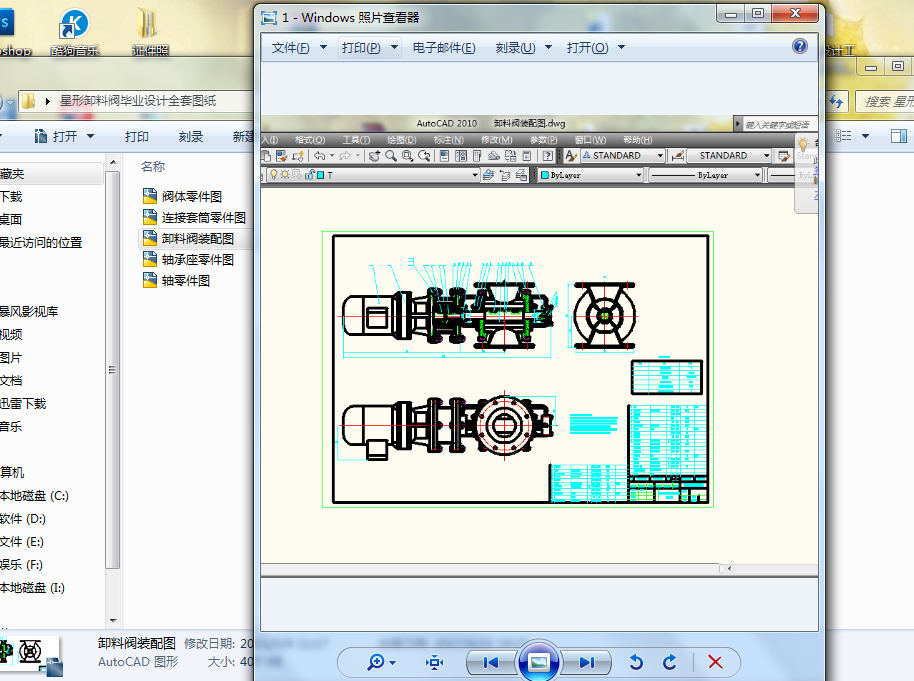
Task: Select 轴承座零件图 file in Explorer
Action: [x=198, y=259]
